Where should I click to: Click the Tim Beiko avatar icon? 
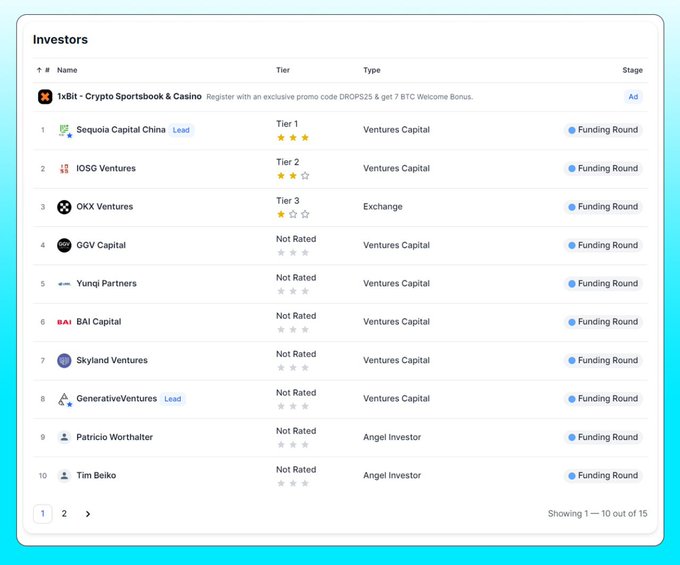pos(64,476)
